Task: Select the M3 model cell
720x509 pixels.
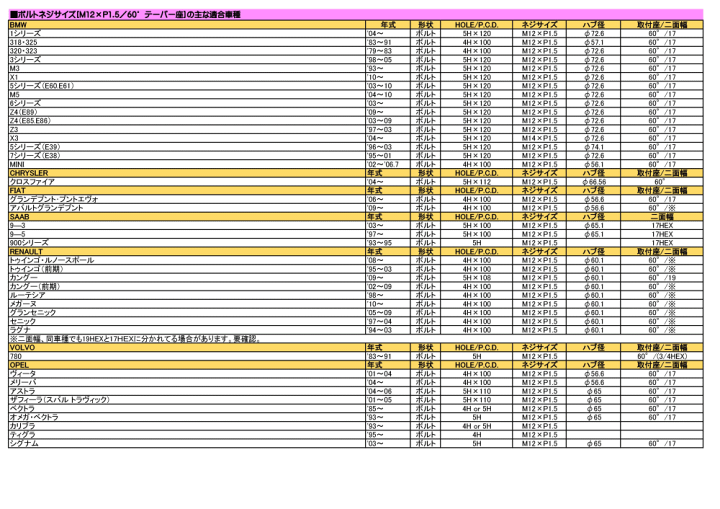Action: pyautogui.click(x=187, y=68)
